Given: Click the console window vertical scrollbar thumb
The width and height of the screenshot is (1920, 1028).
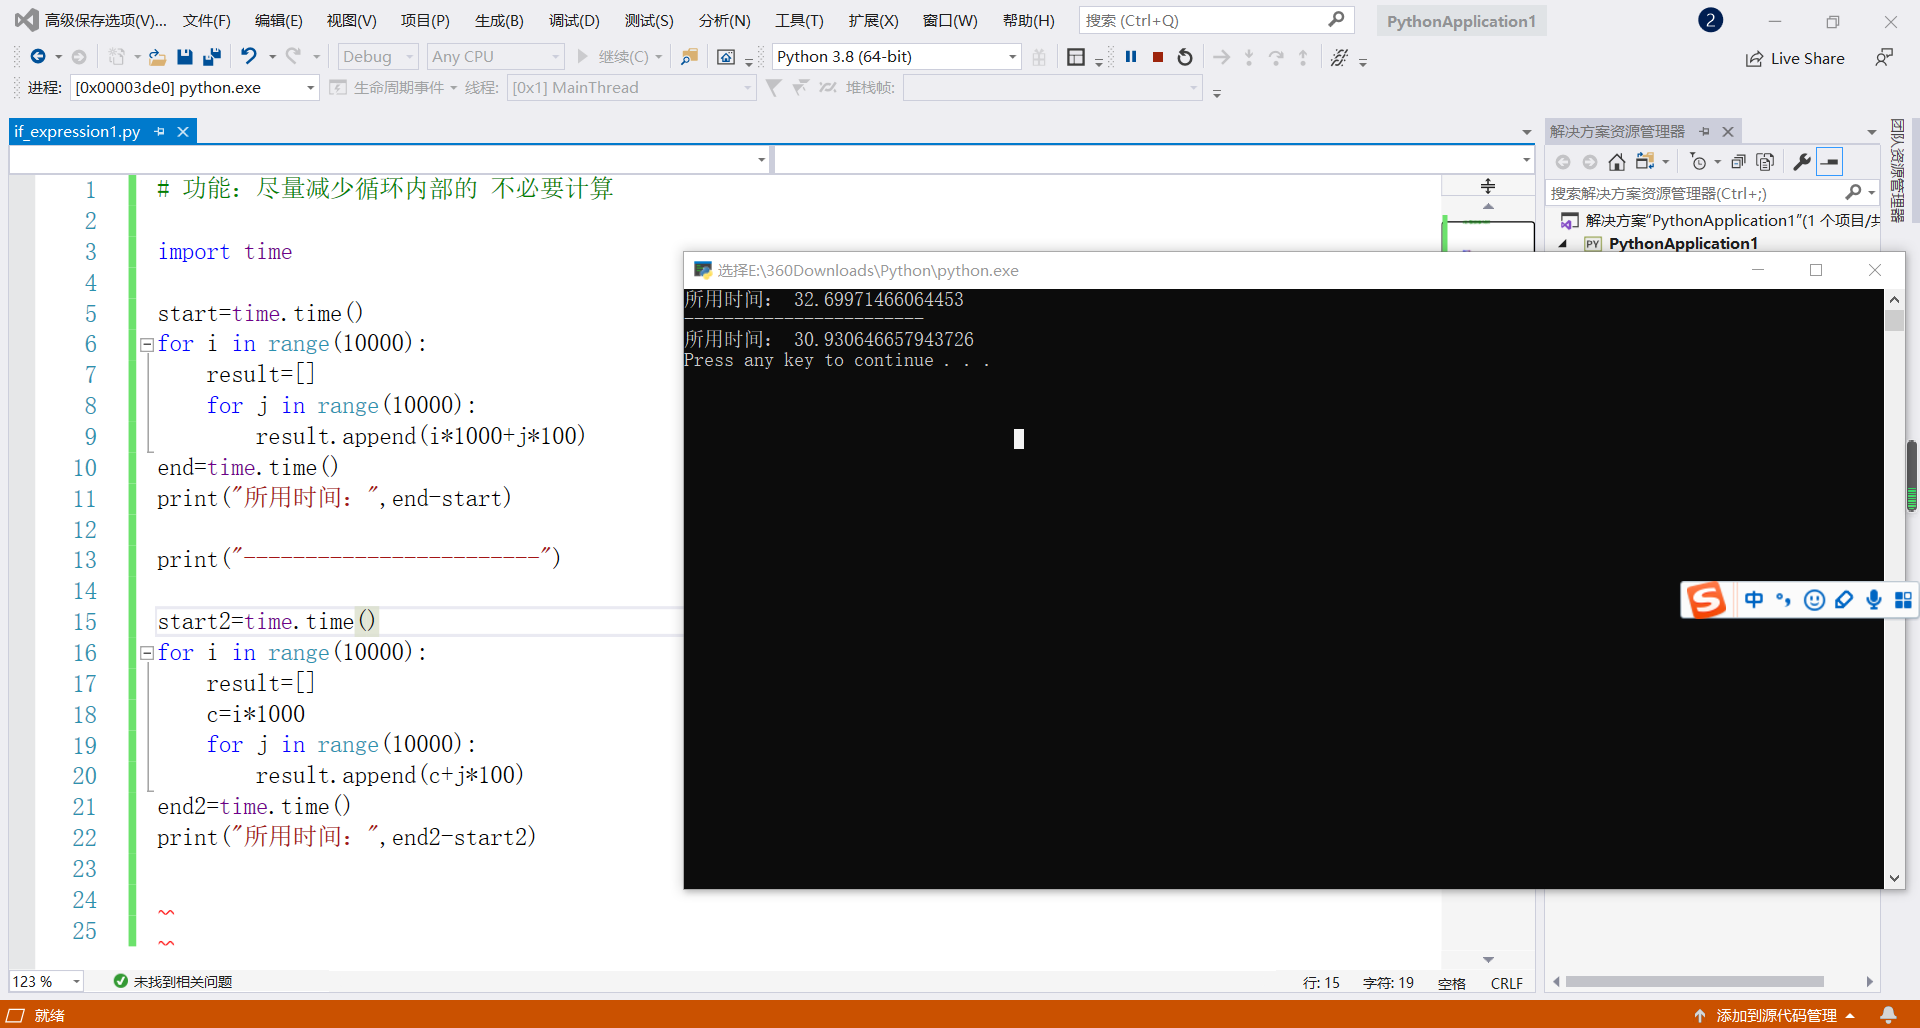Looking at the screenshot, I should point(1894,320).
